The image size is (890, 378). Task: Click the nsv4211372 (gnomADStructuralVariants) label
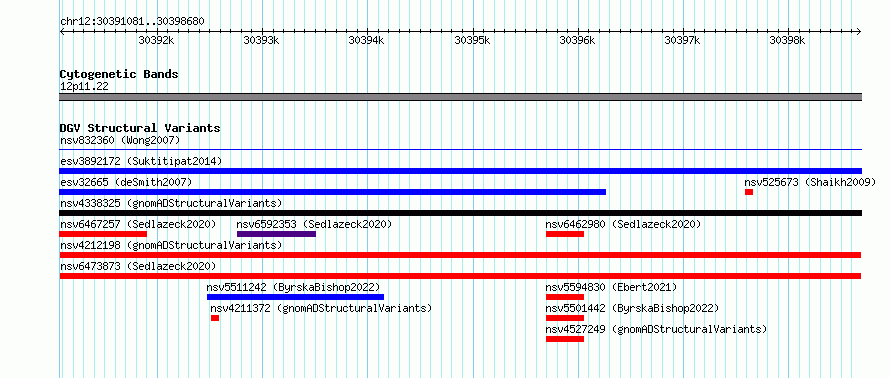tap(321, 308)
